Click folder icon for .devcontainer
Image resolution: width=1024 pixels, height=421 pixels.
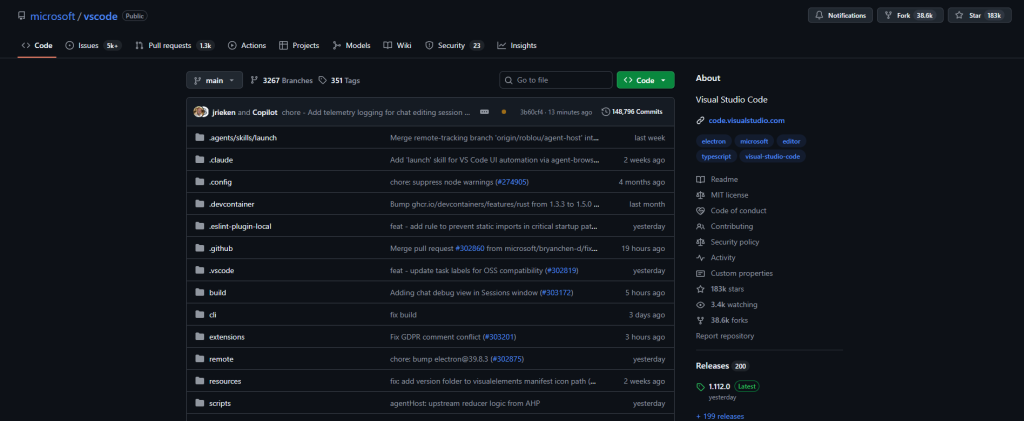[200, 204]
